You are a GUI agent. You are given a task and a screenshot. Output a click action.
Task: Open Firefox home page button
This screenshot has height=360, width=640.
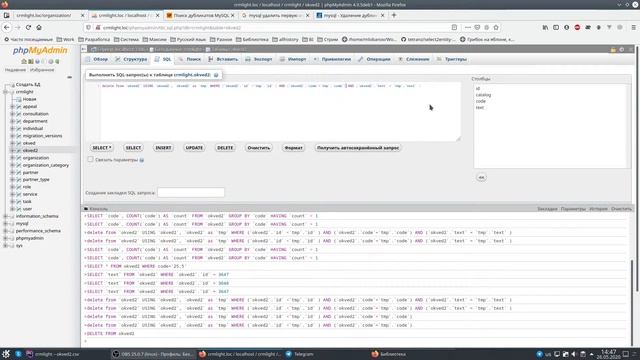pyautogui.click(x=39, y=27)
